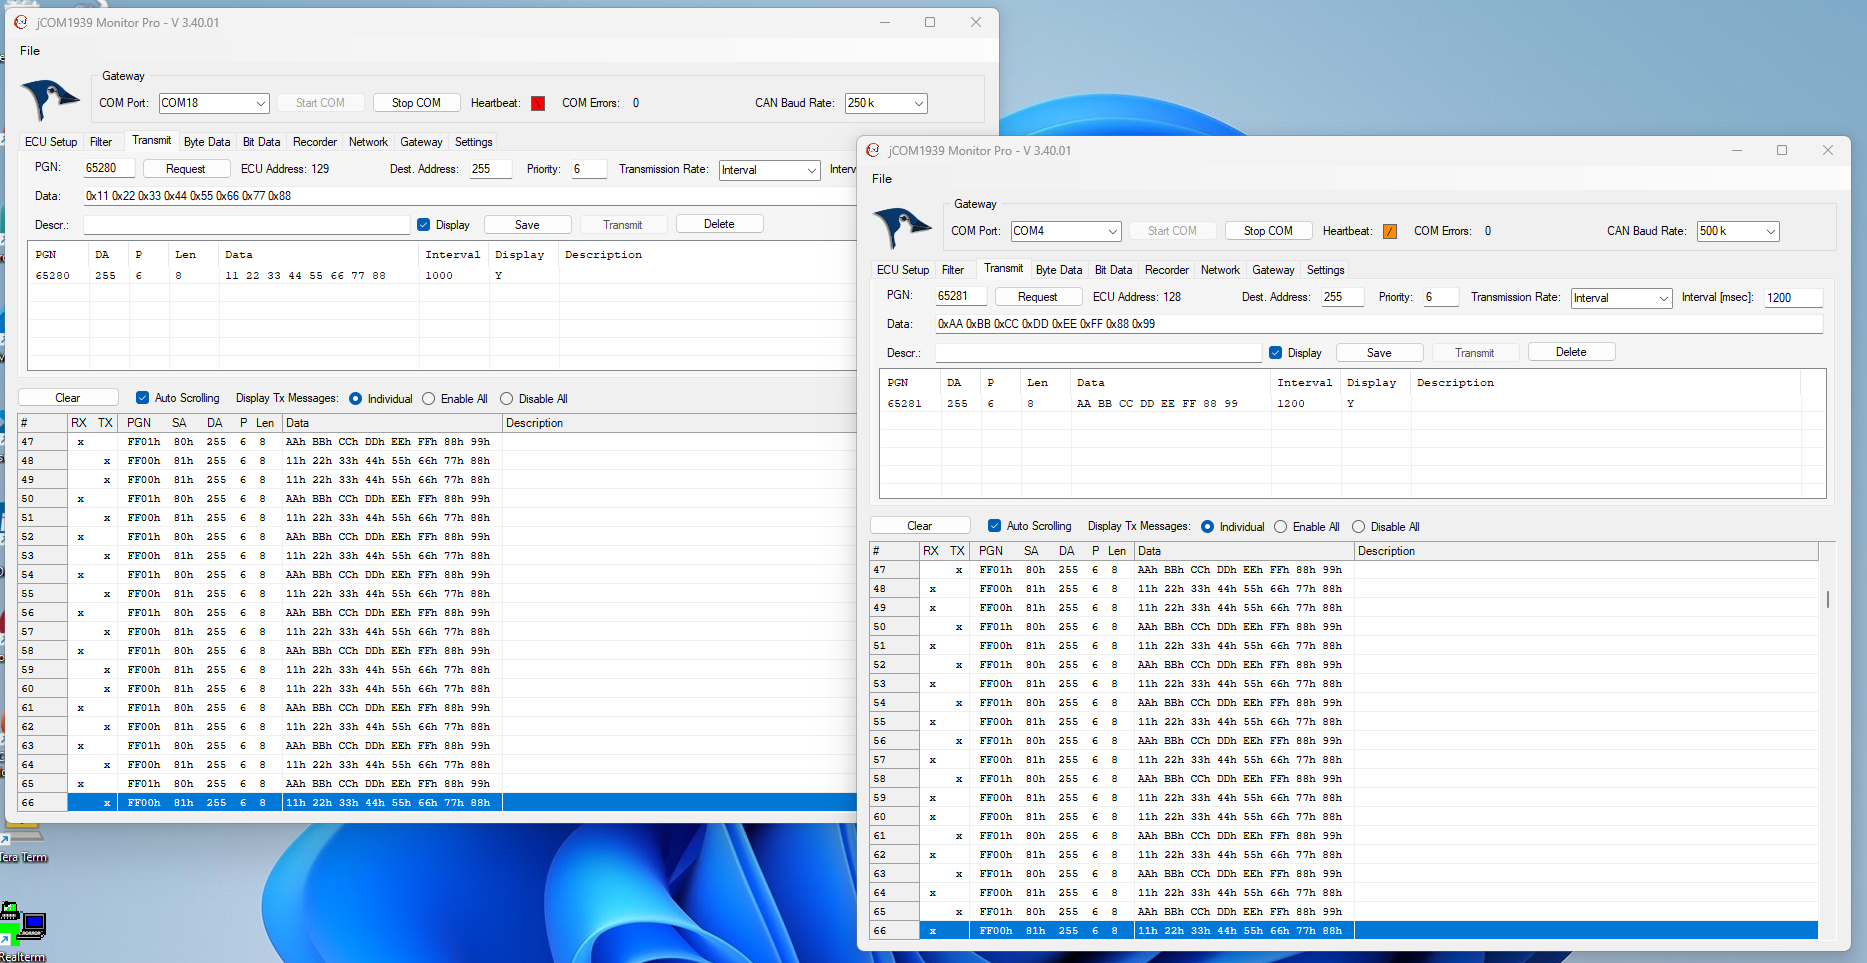Switch to the Byte Data tab in the COM18 window

tap(207, 142)
